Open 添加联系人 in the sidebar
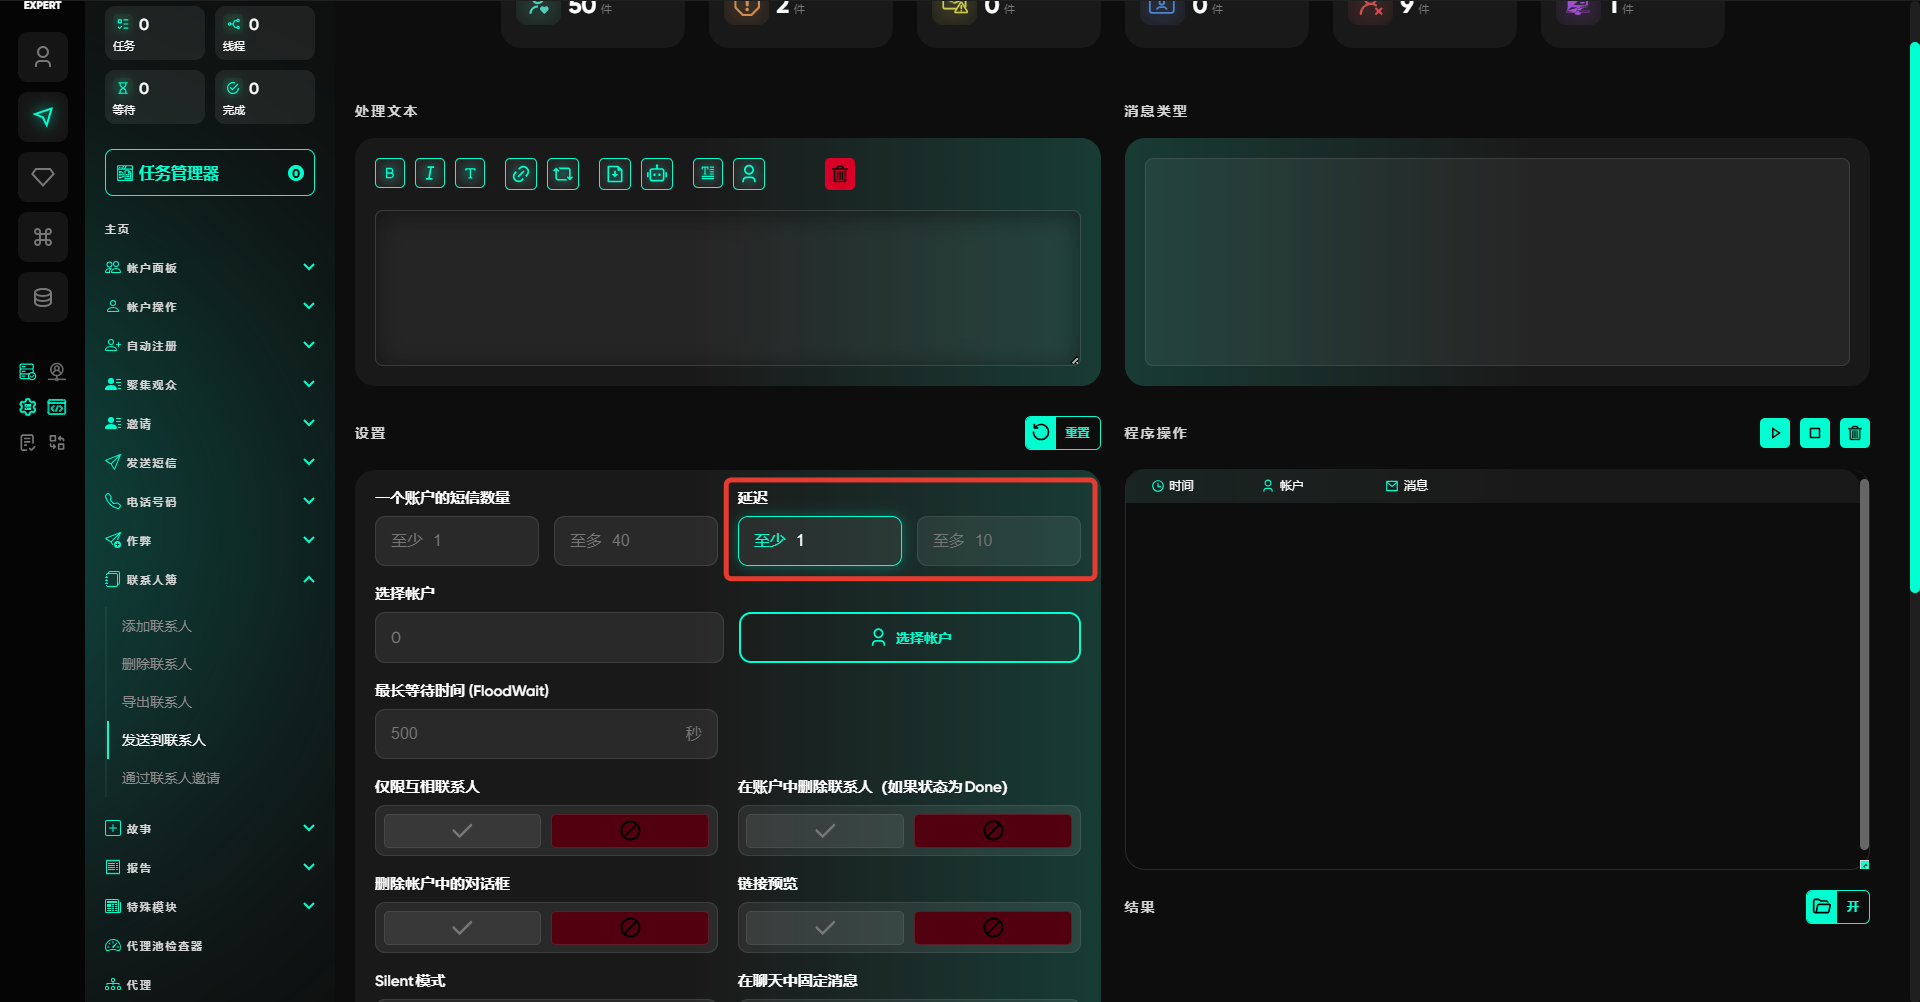 (x=157, y=626)
